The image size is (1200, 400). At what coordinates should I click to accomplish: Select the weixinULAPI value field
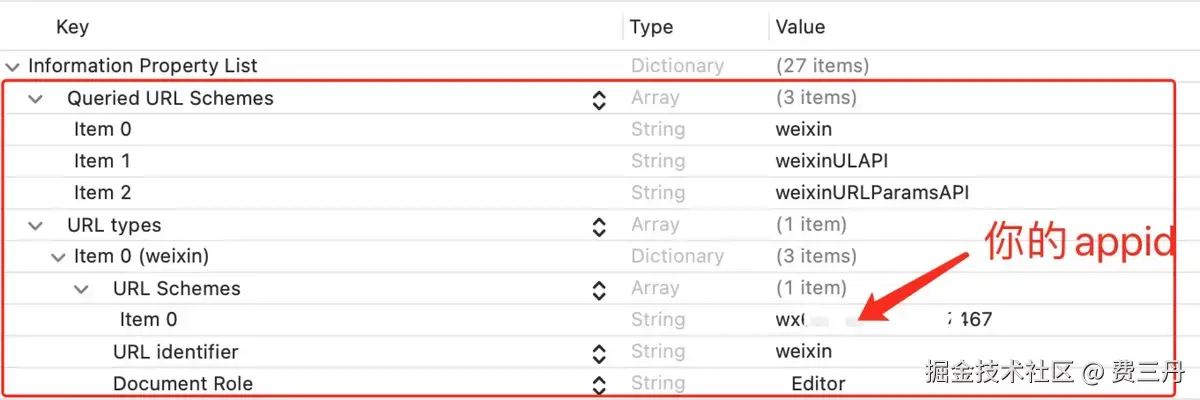pos(832,161)
